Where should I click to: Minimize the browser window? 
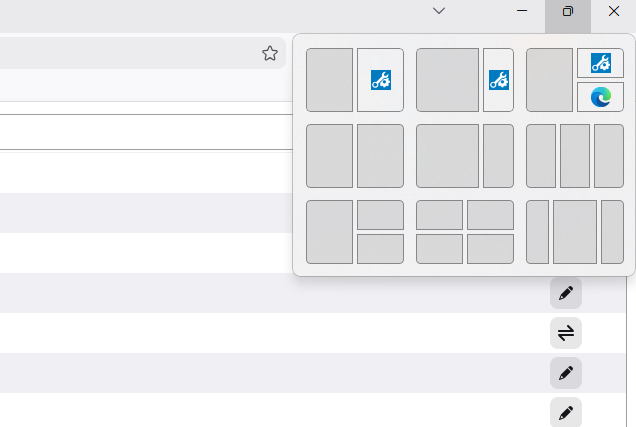point(522,11)
